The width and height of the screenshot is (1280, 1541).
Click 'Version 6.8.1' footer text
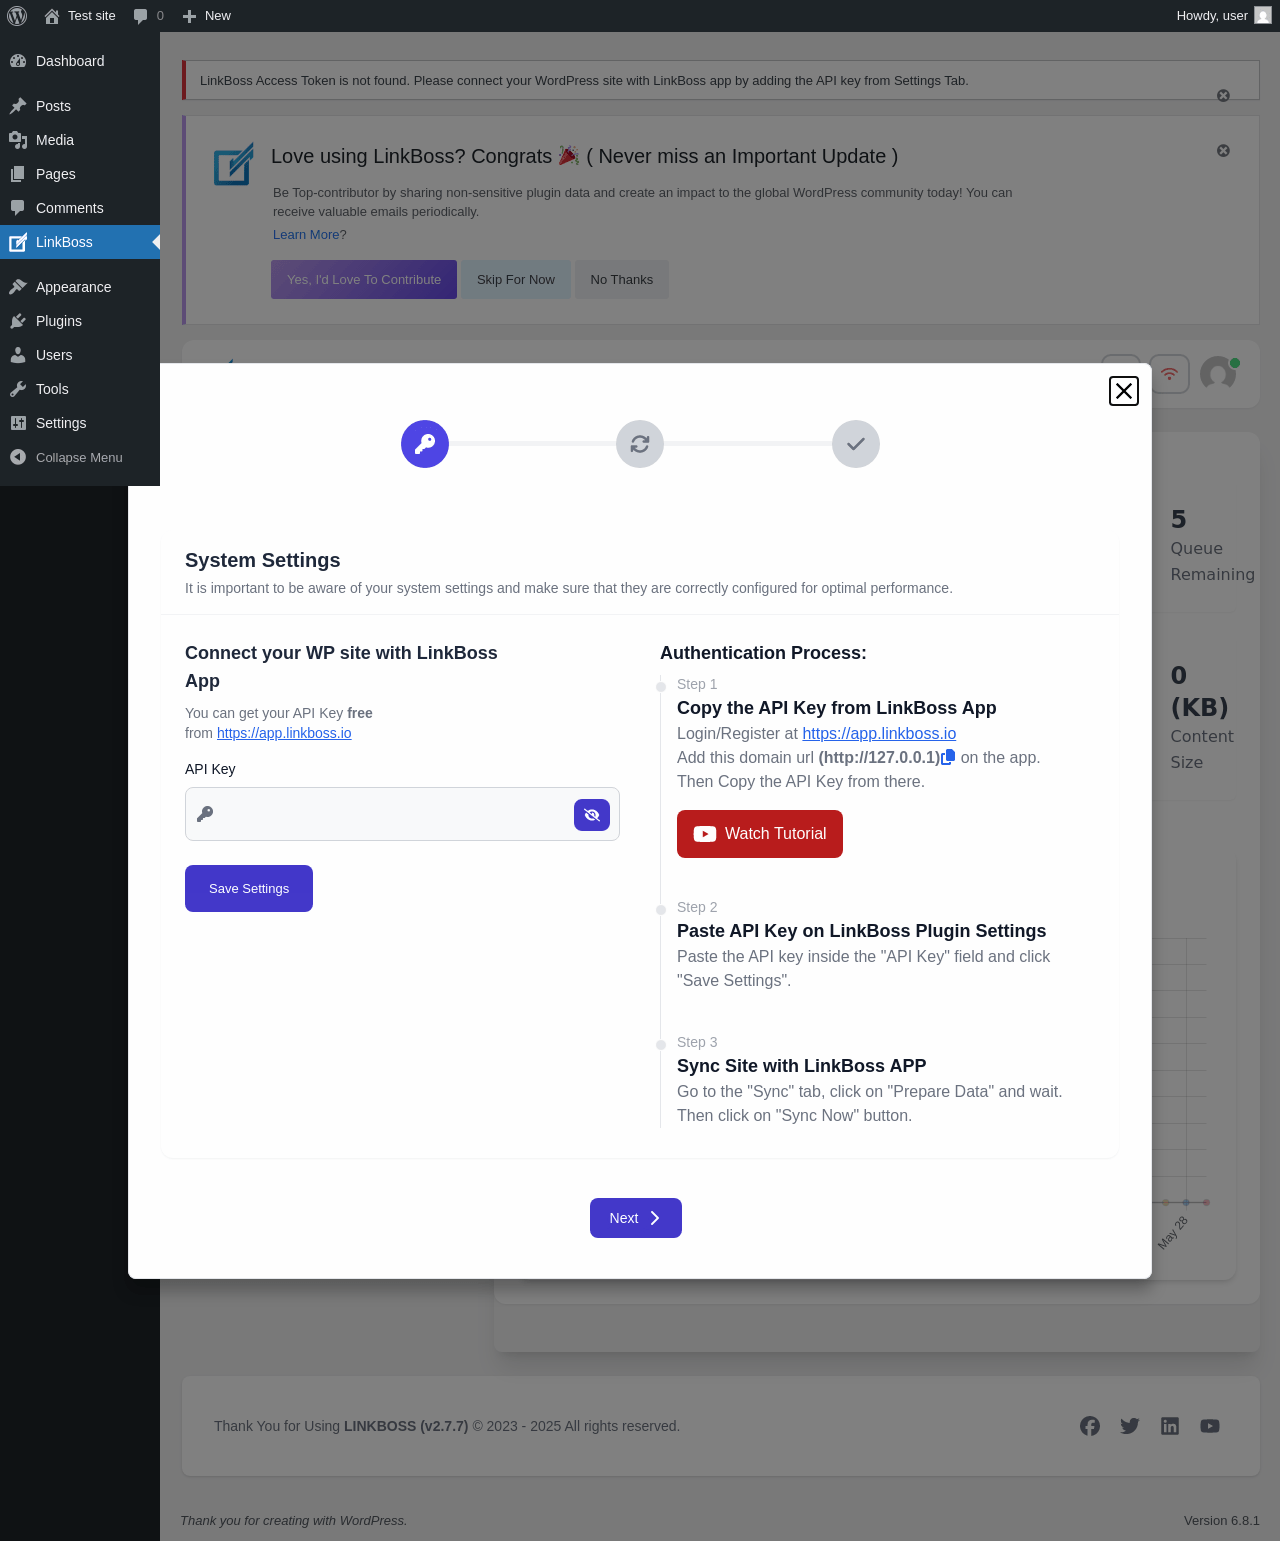point(1222,1521)
